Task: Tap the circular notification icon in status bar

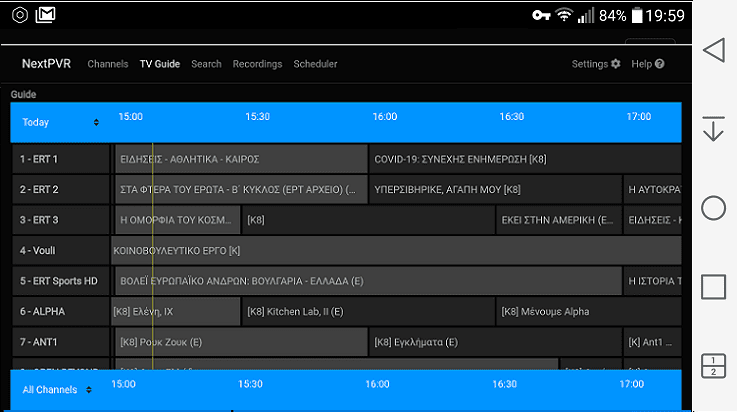Action: 20,15
